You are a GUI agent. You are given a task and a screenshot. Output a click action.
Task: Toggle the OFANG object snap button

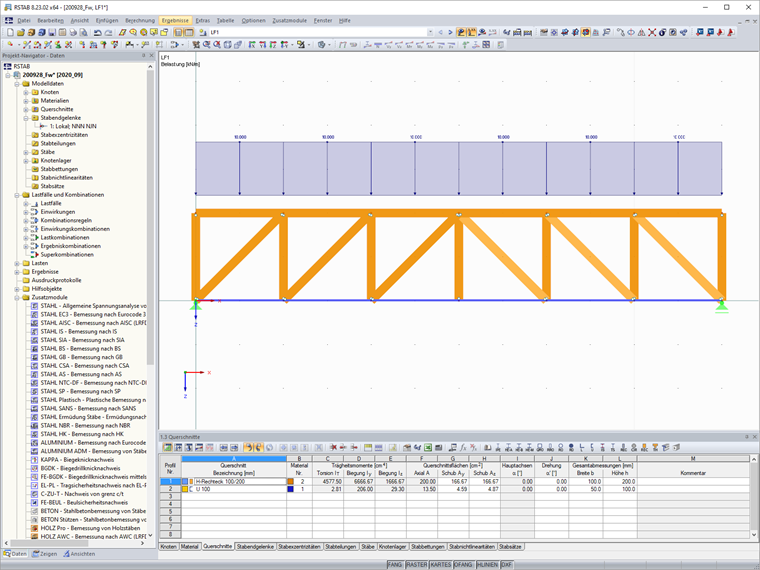click(x=463, y=565)
